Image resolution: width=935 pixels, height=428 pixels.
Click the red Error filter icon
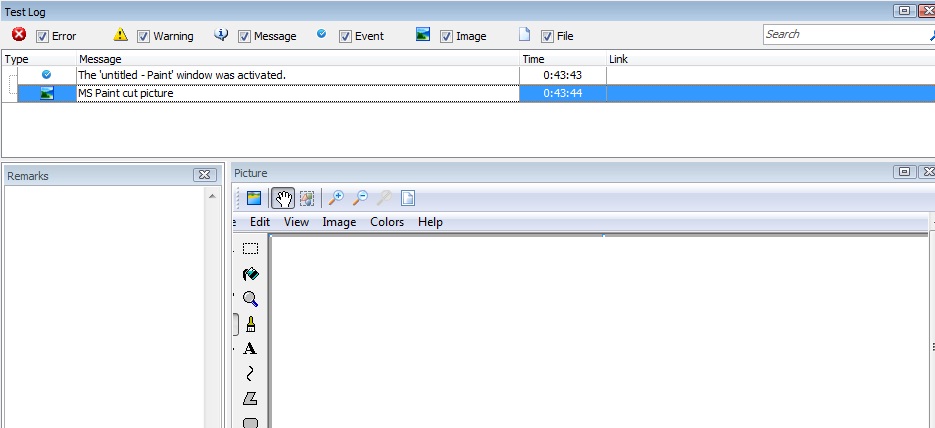pyautogui.click(x=19, y=35)
